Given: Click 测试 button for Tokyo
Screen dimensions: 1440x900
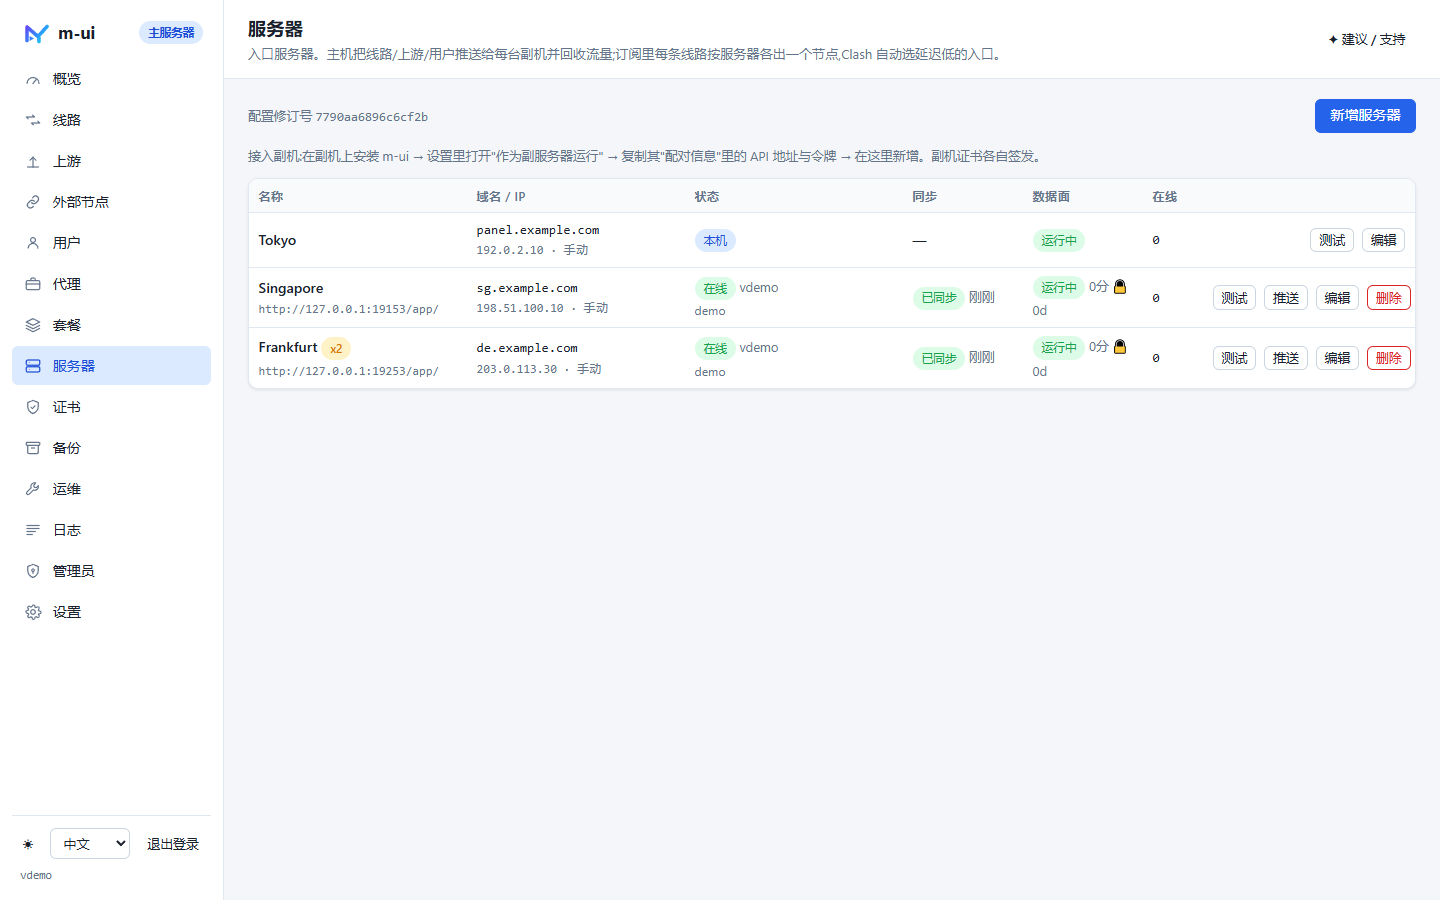Looking at the screenshot, I should click(1332, 240).
